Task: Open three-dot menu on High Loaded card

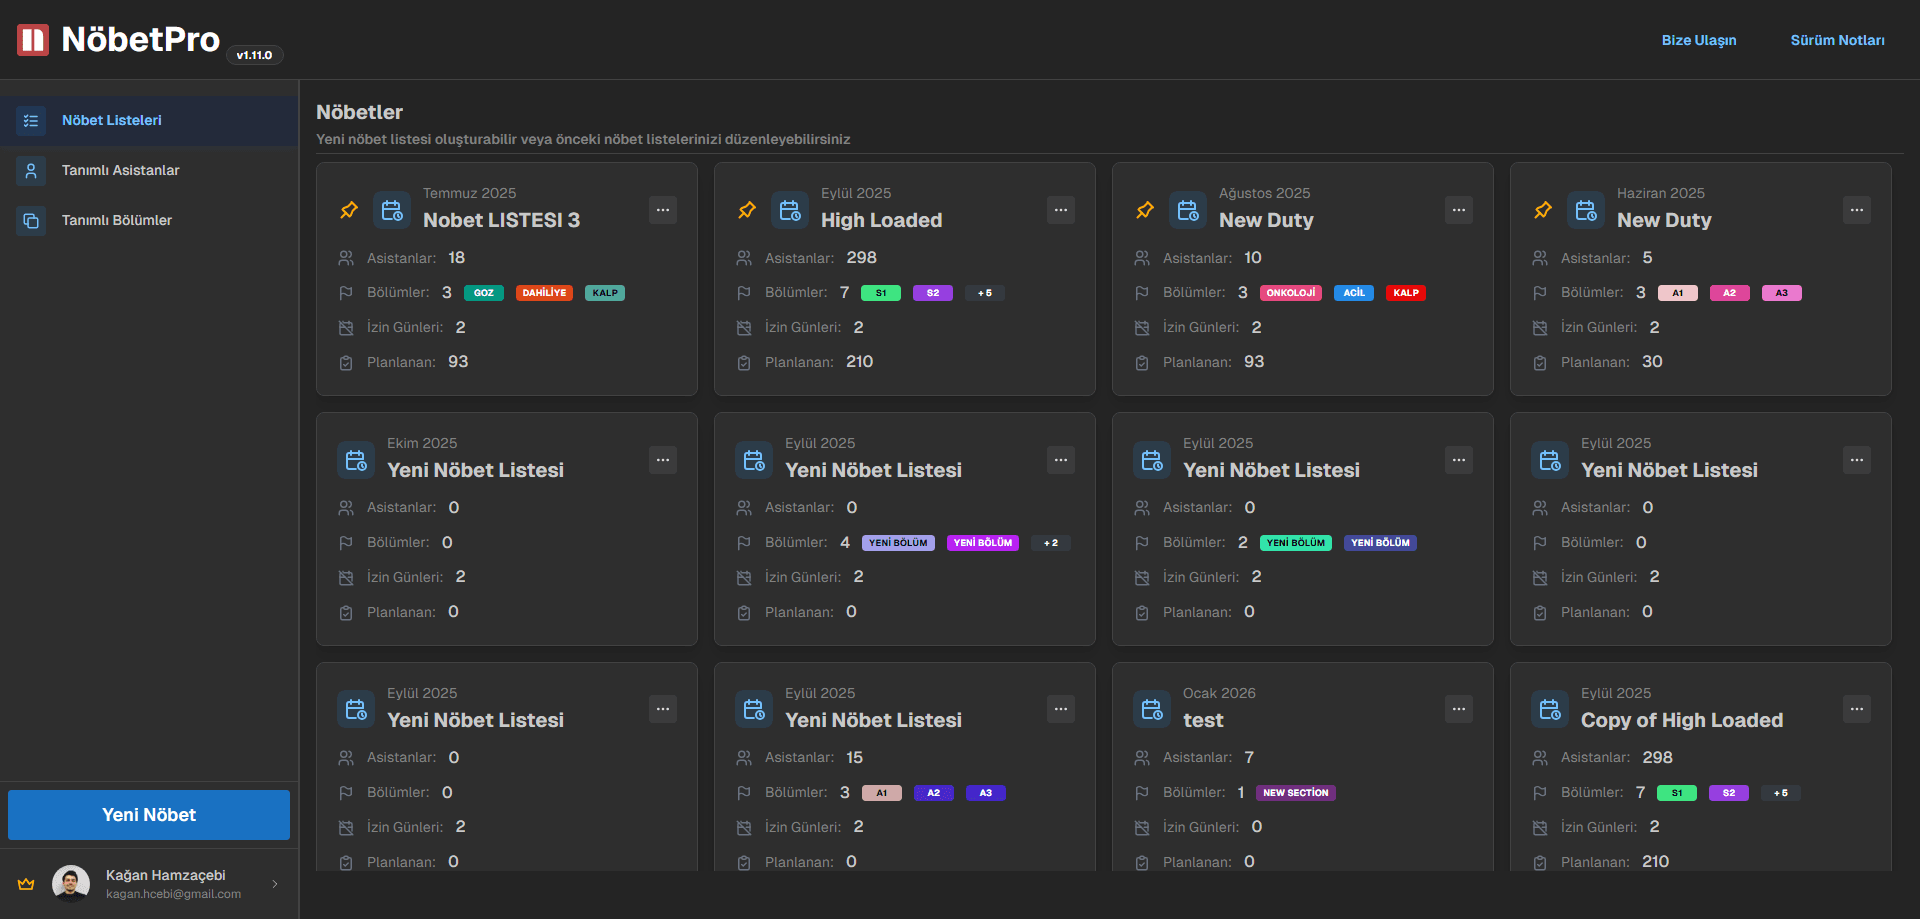Action: click(1061, 210)
